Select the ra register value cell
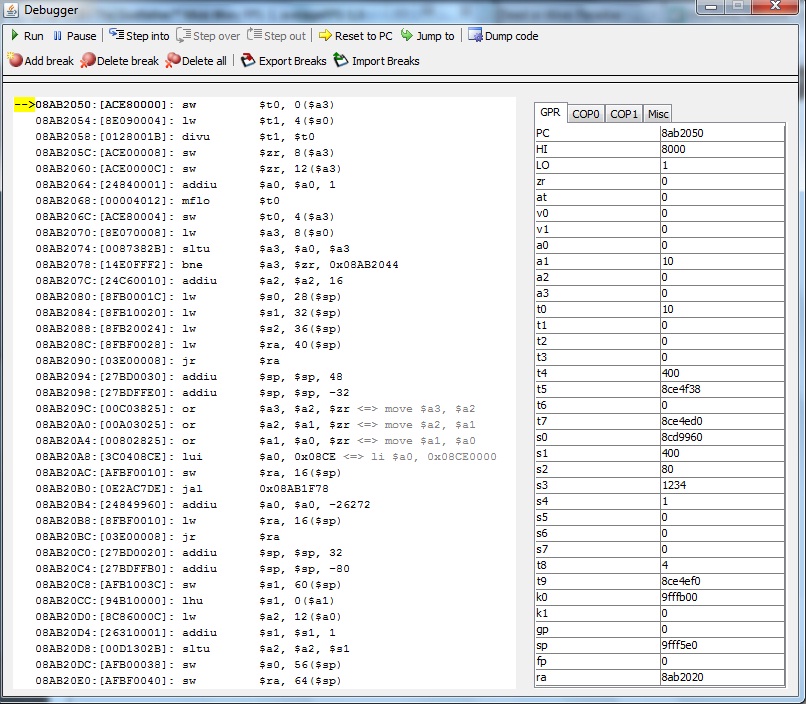The width and height of the screenshot is (806, 704). point(720,677)
